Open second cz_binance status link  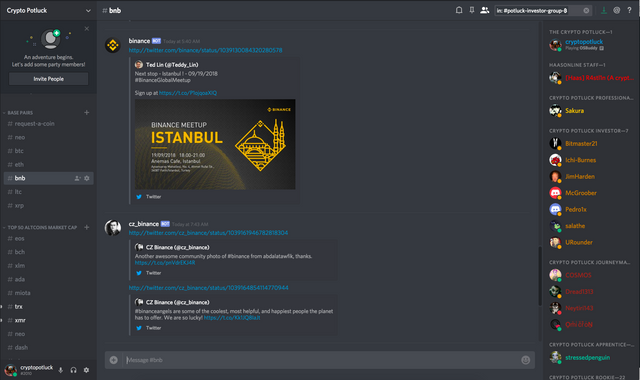(209, 288)
